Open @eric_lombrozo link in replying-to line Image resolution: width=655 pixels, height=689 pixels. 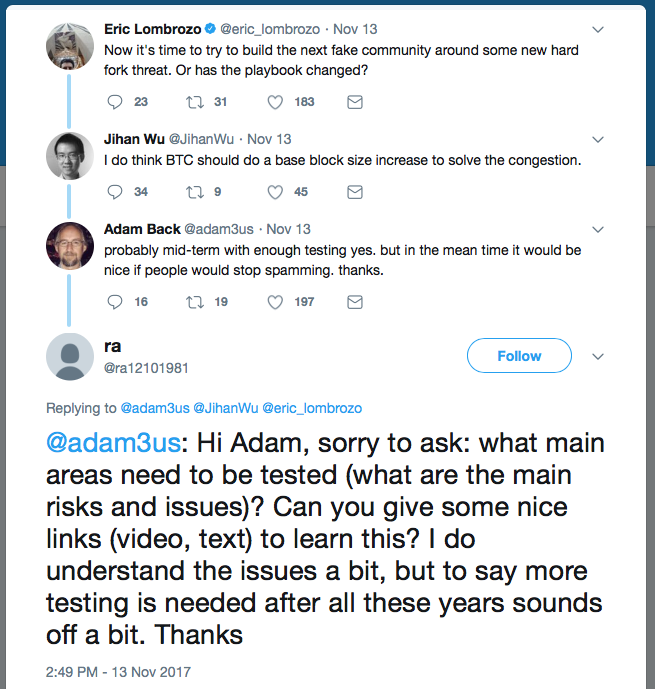tap(312, 408)
